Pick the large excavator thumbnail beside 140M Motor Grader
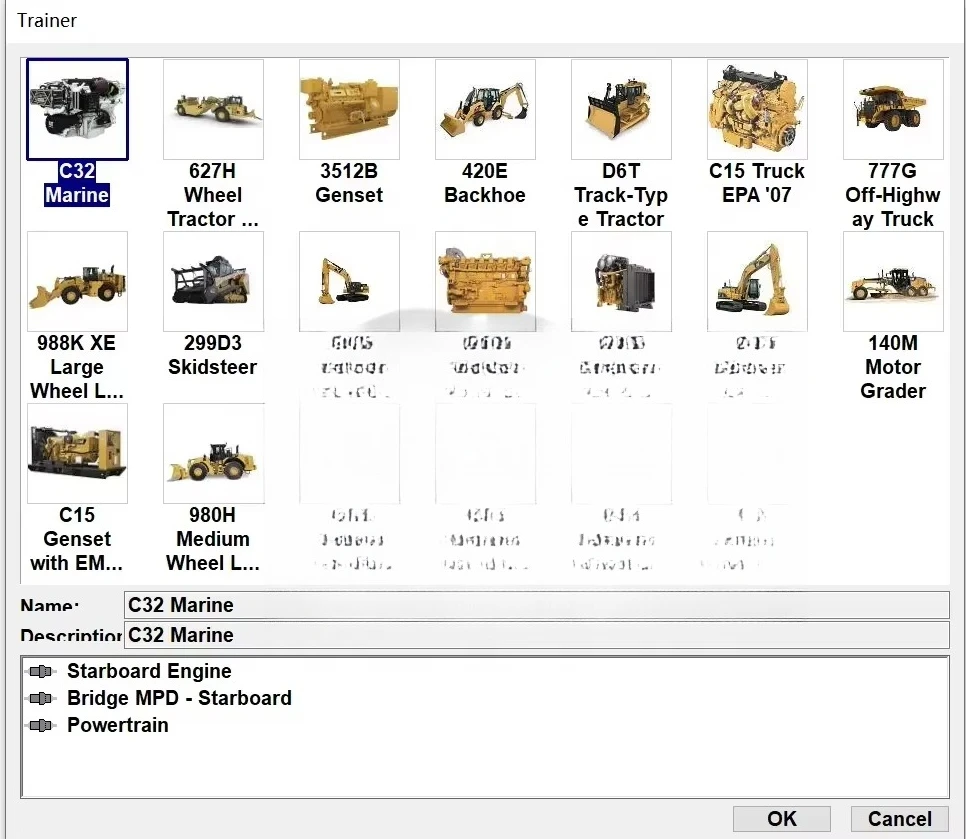Image resolution: width=966 pixels, height=839 pixels. (757, 282)
